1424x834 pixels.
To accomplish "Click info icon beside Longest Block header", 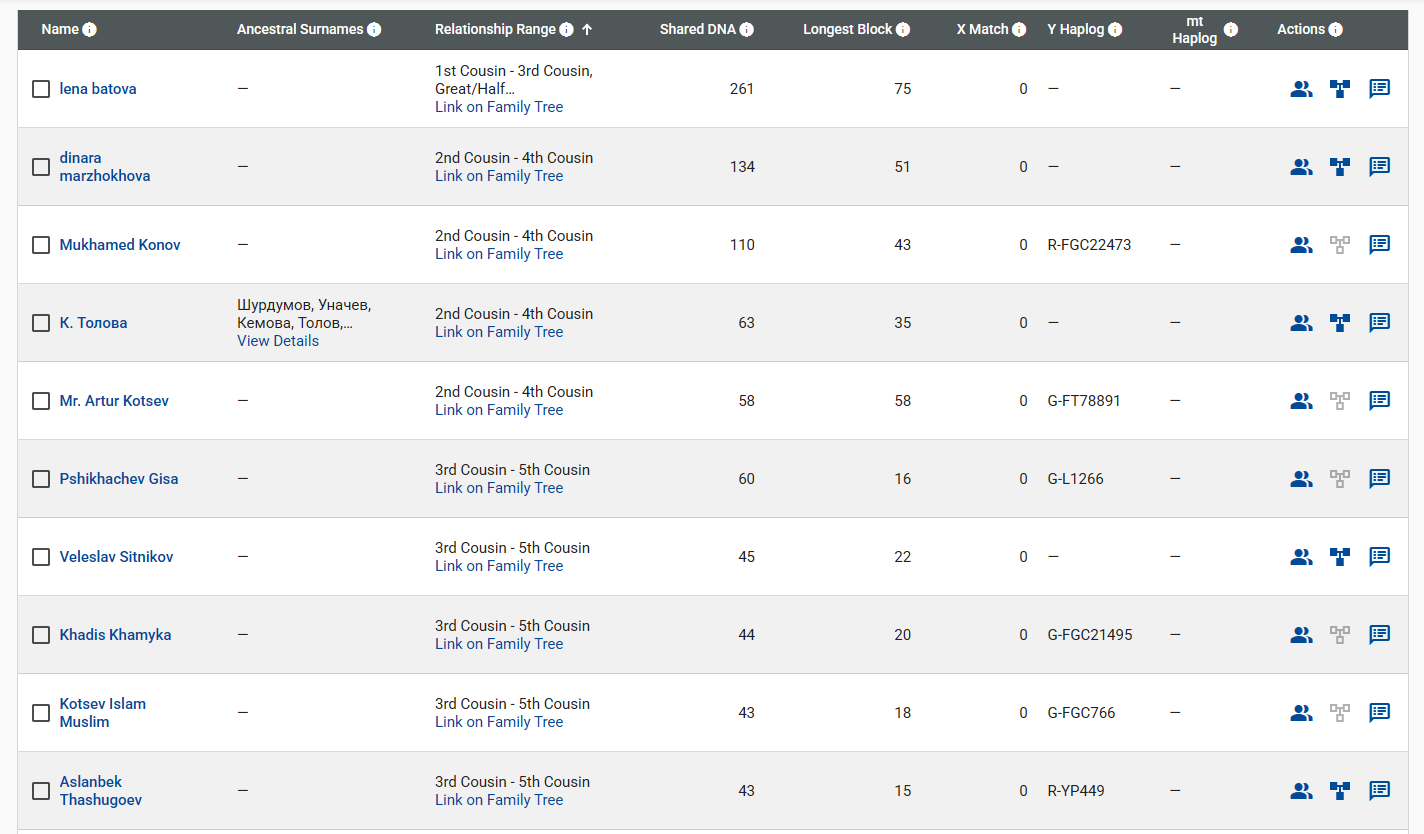I will [x=903, y=30].
